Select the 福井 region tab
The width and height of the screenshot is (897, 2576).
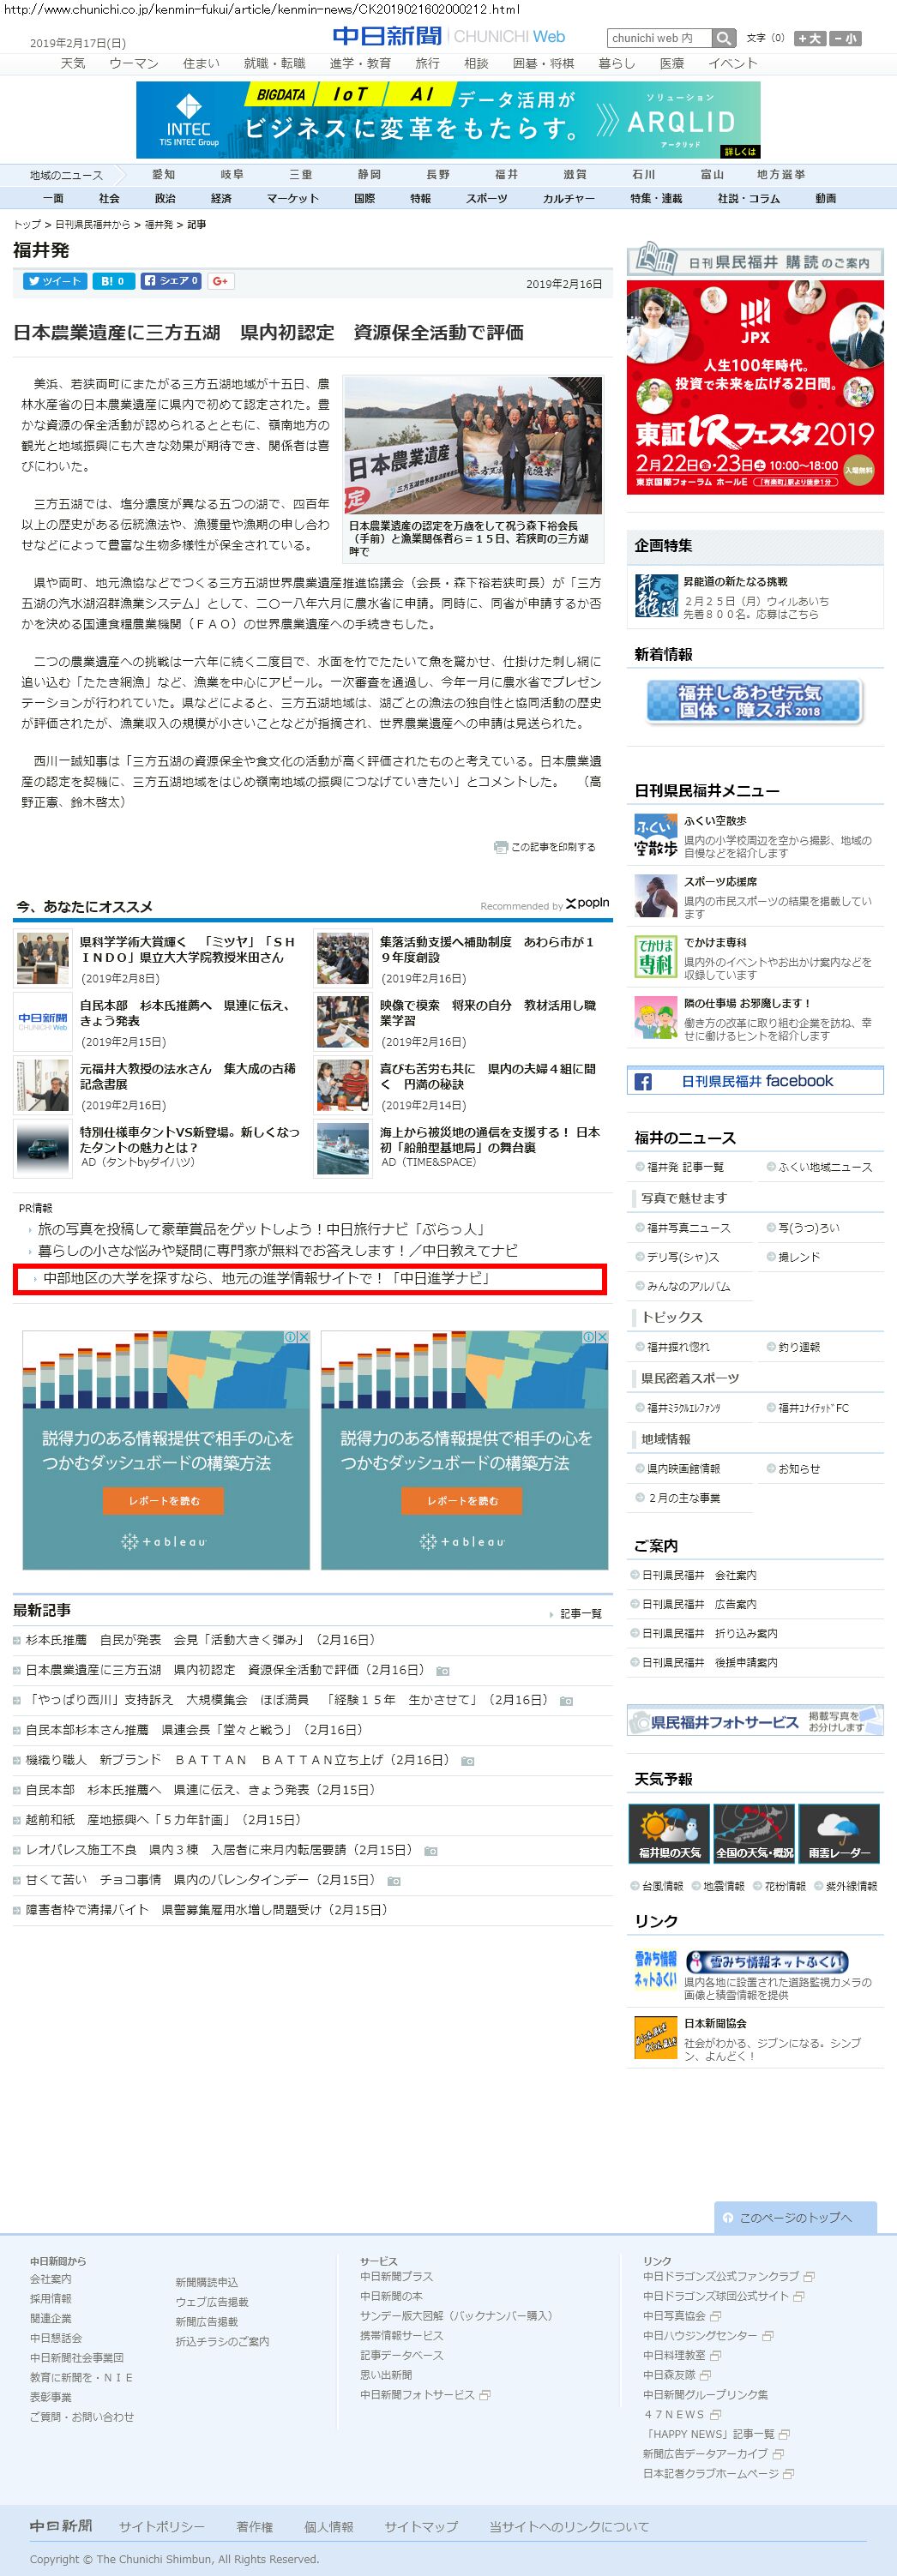pos(506,174)
